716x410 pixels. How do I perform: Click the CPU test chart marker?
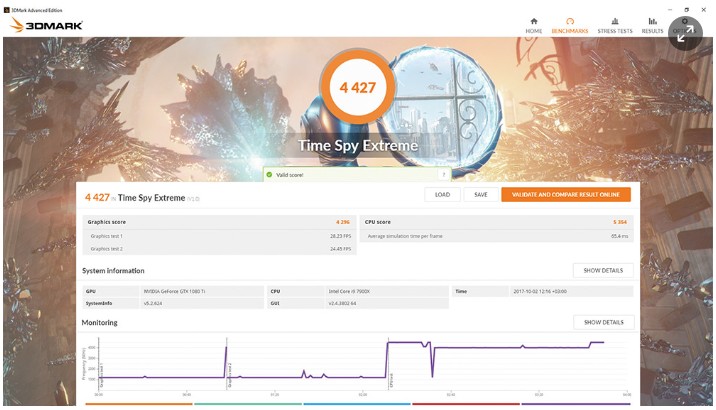[391, 381]
